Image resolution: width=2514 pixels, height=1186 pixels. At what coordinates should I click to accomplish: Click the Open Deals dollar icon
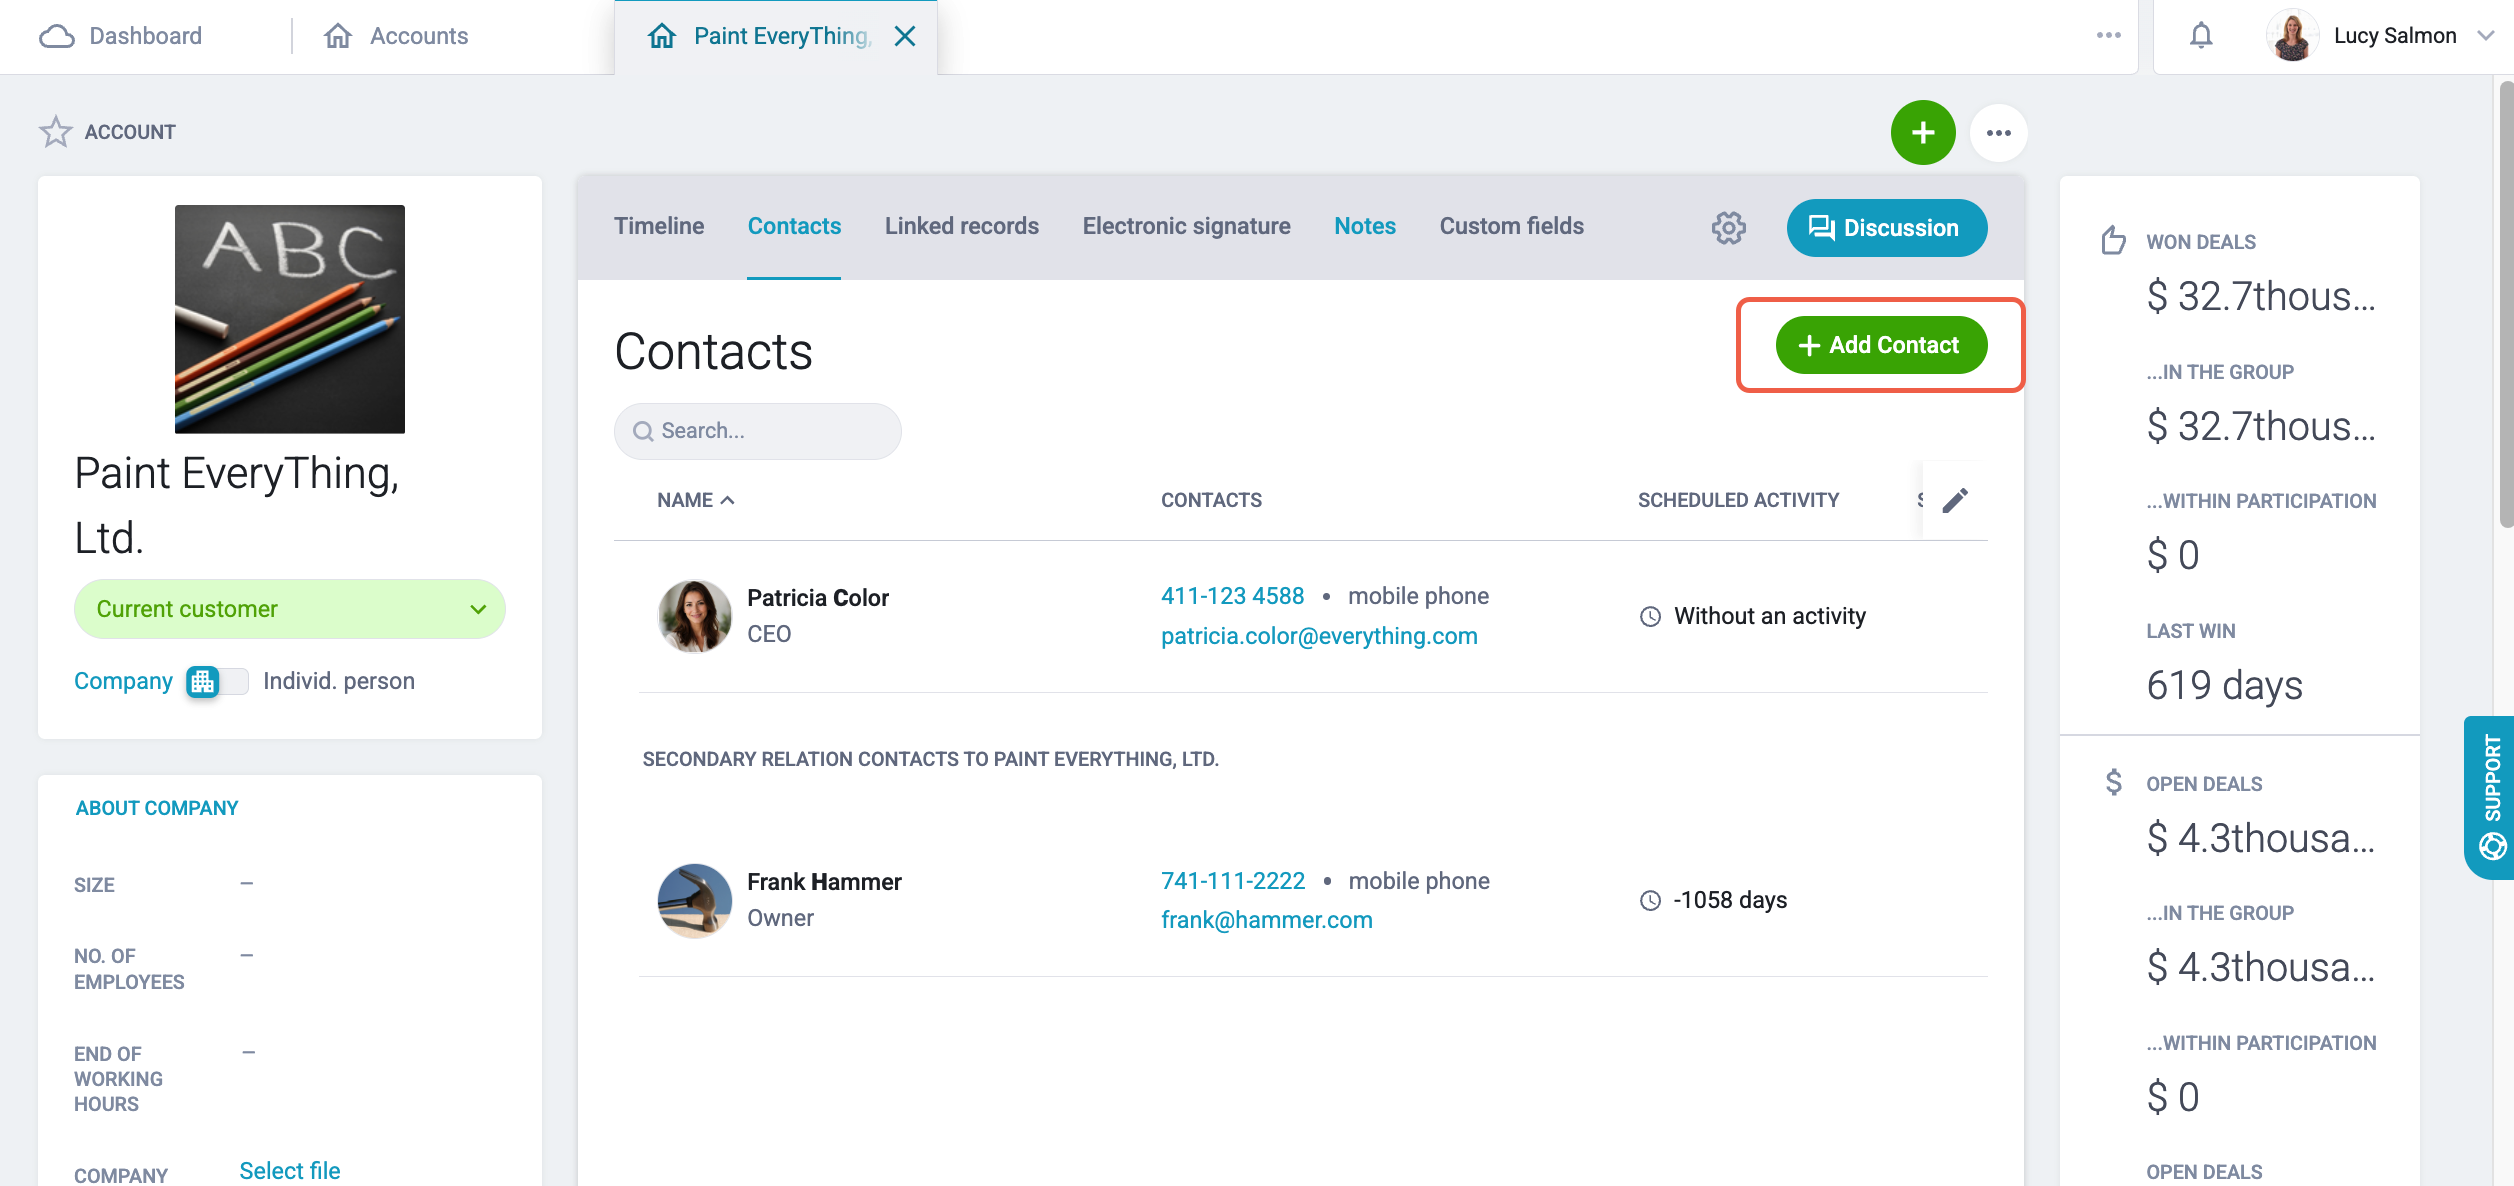coord(2113,782)
